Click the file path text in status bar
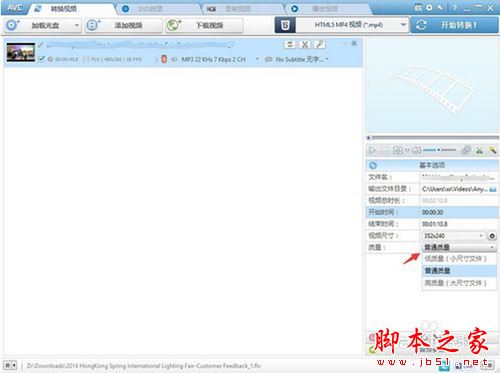This screenshot has height=373, width=500. tap(144, 366)
